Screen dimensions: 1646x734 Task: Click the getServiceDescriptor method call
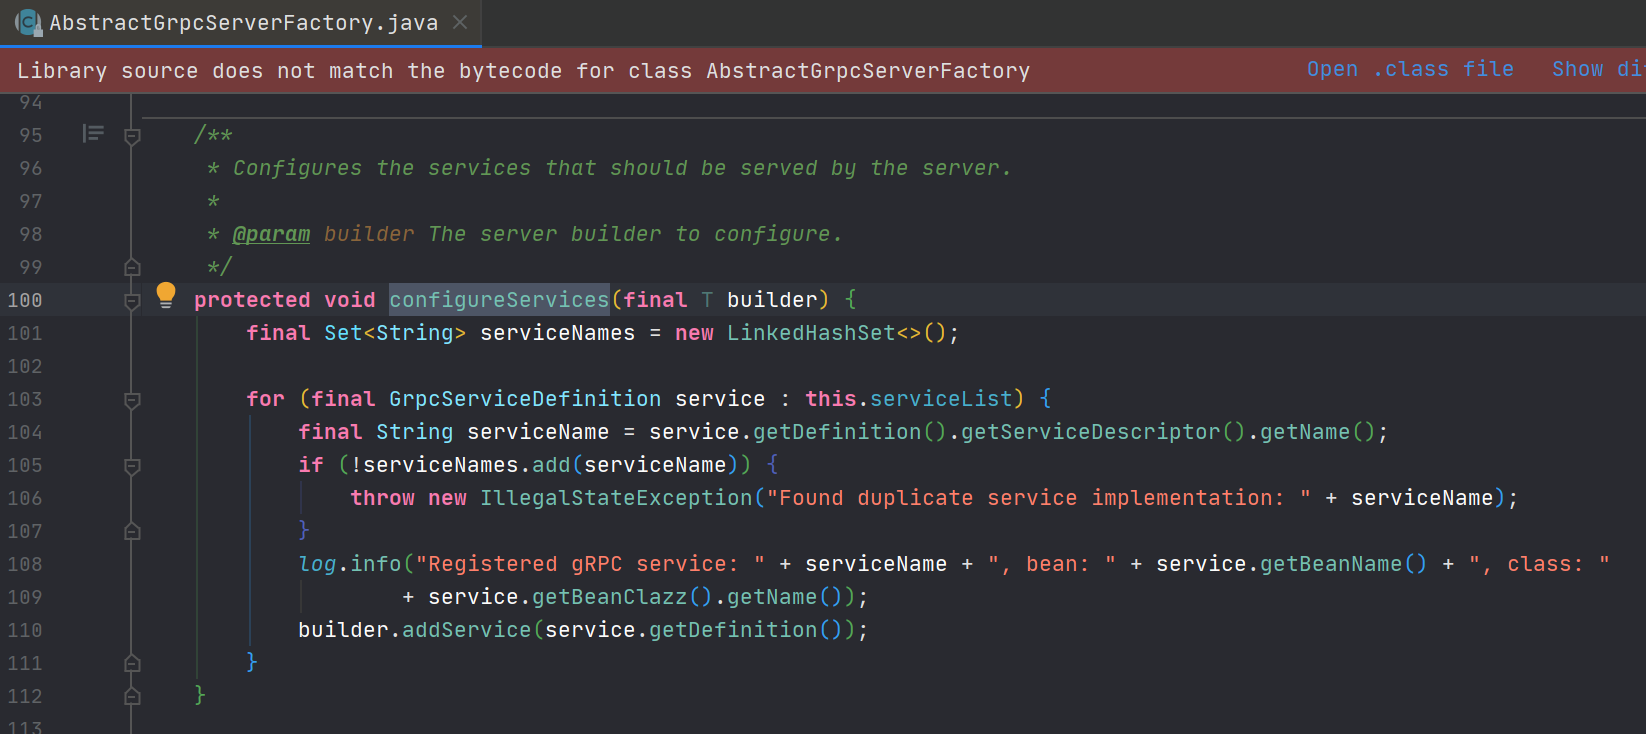(x=1090, y=432)
